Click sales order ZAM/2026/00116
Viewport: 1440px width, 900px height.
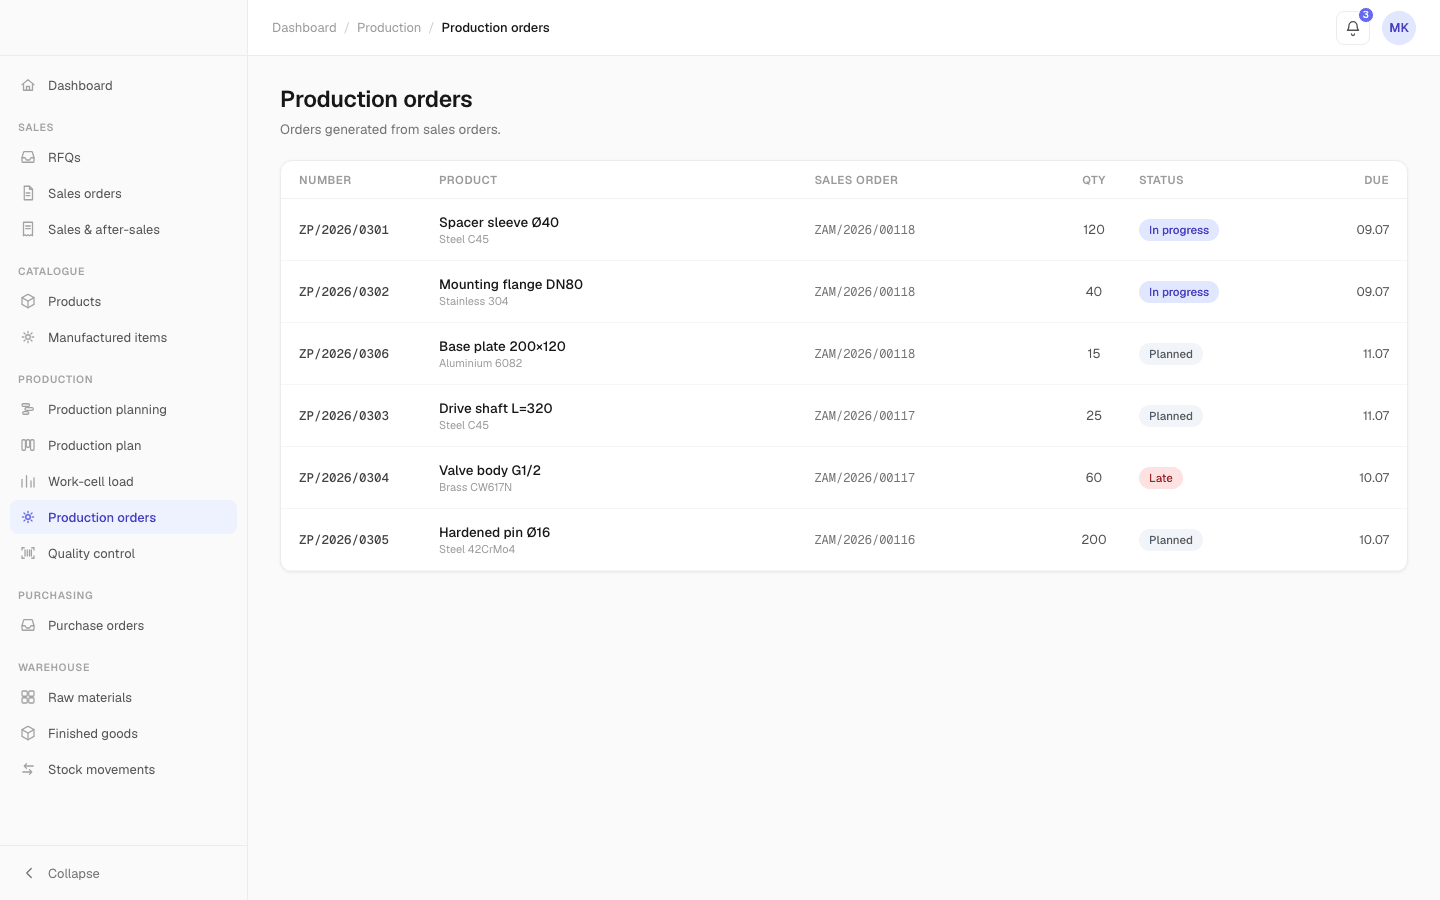pyautogui.click(x=865, y=540)
